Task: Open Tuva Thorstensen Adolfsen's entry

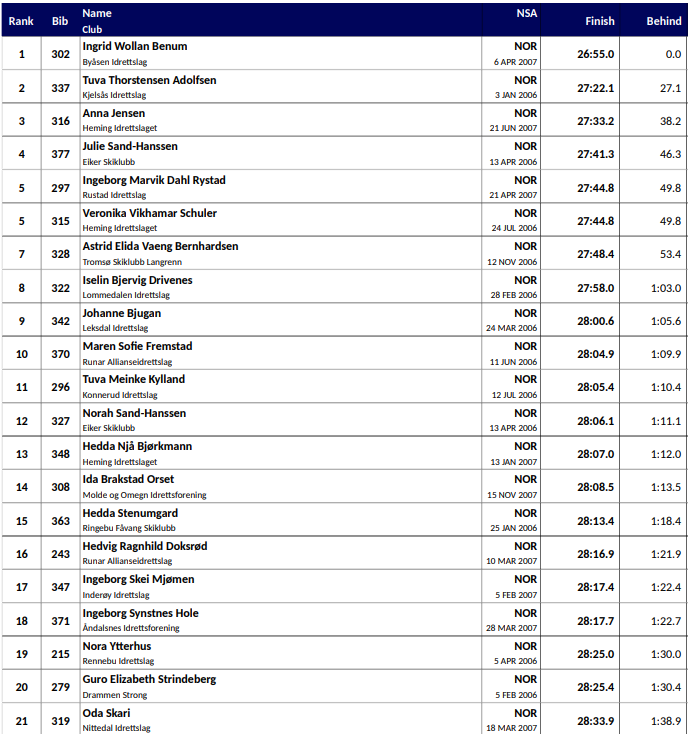Action: pyautogui.click(x=149, y=80)
